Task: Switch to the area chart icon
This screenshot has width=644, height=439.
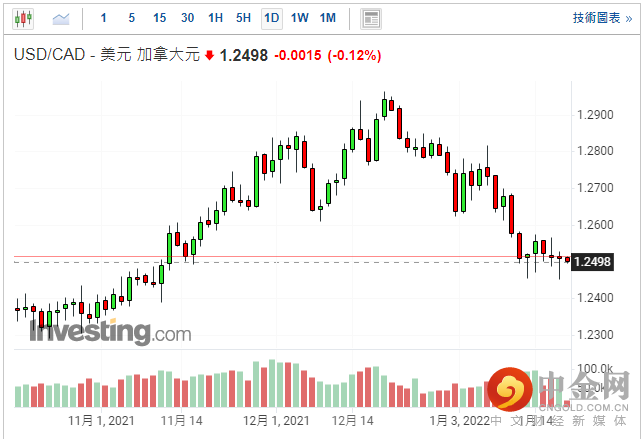Action: click(62, 18)
